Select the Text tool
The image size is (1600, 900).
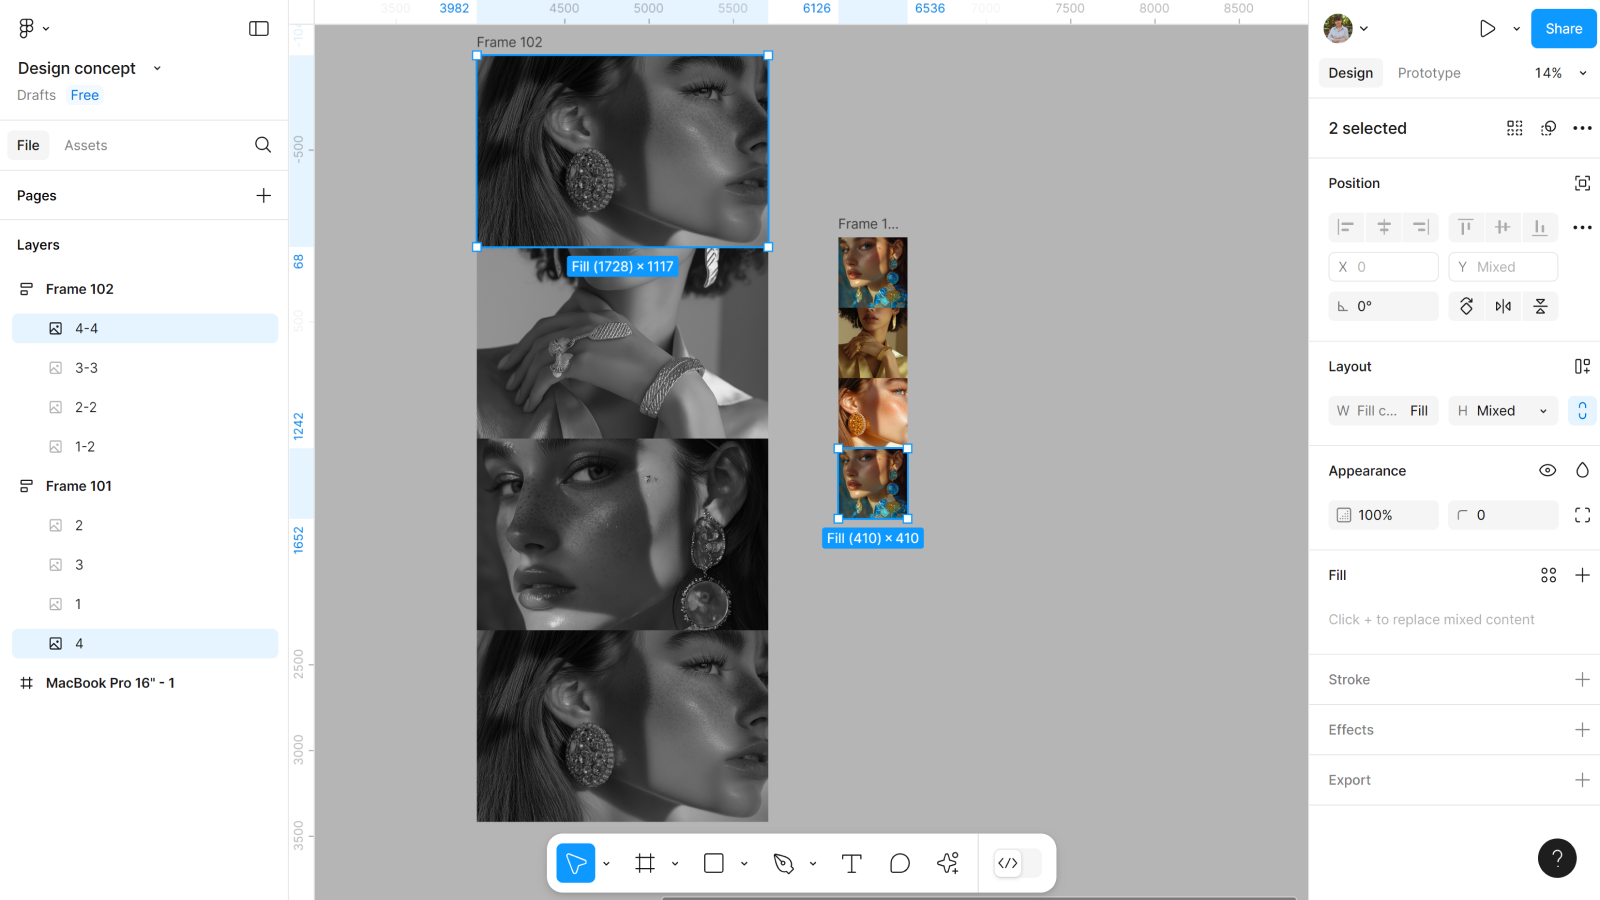851,863
